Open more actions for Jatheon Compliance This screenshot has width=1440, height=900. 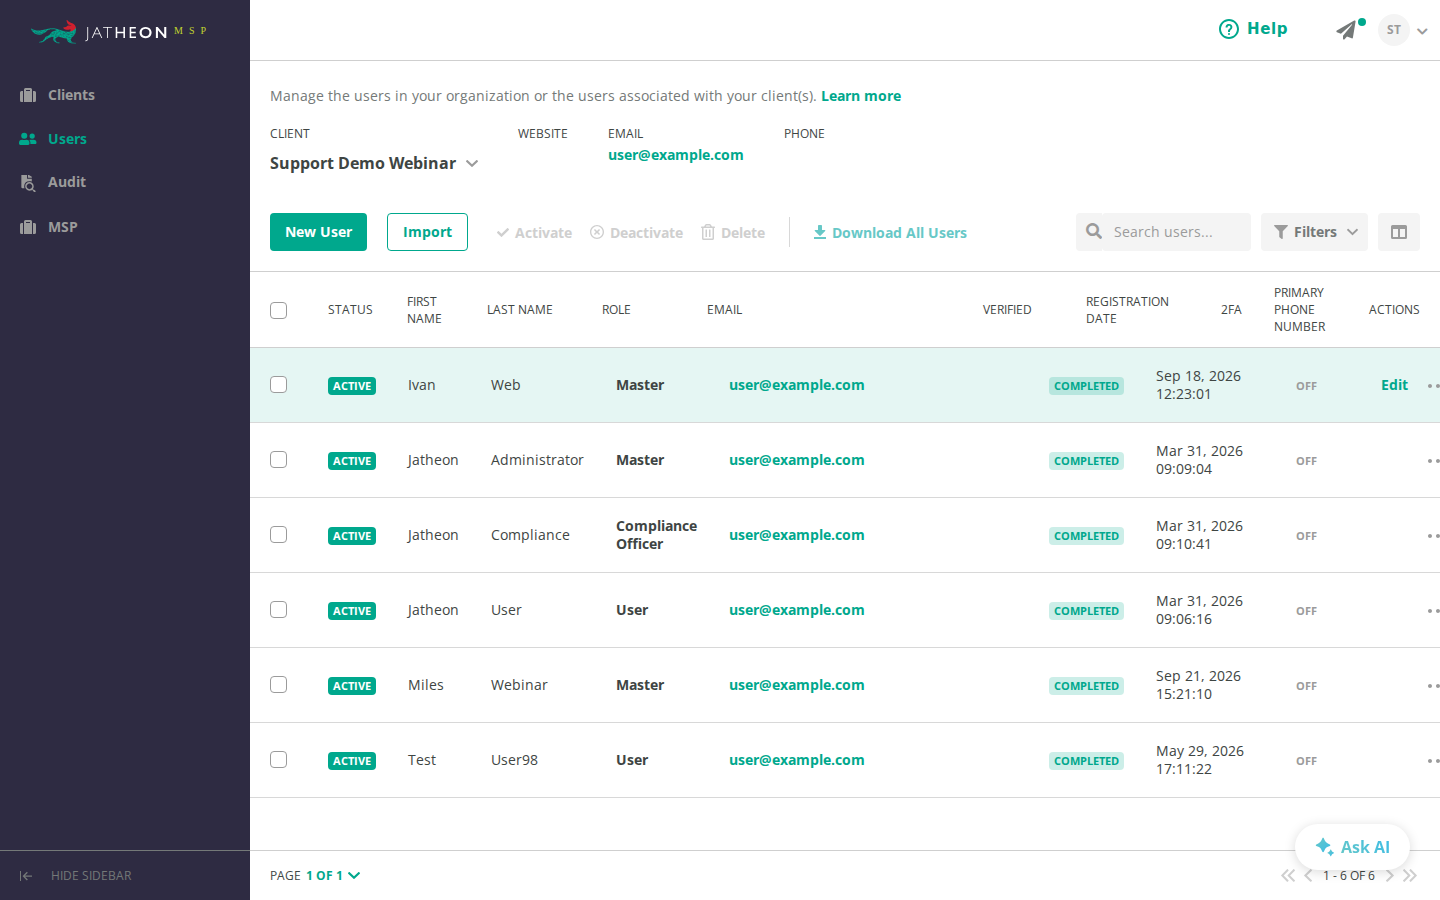(1433, 536)
